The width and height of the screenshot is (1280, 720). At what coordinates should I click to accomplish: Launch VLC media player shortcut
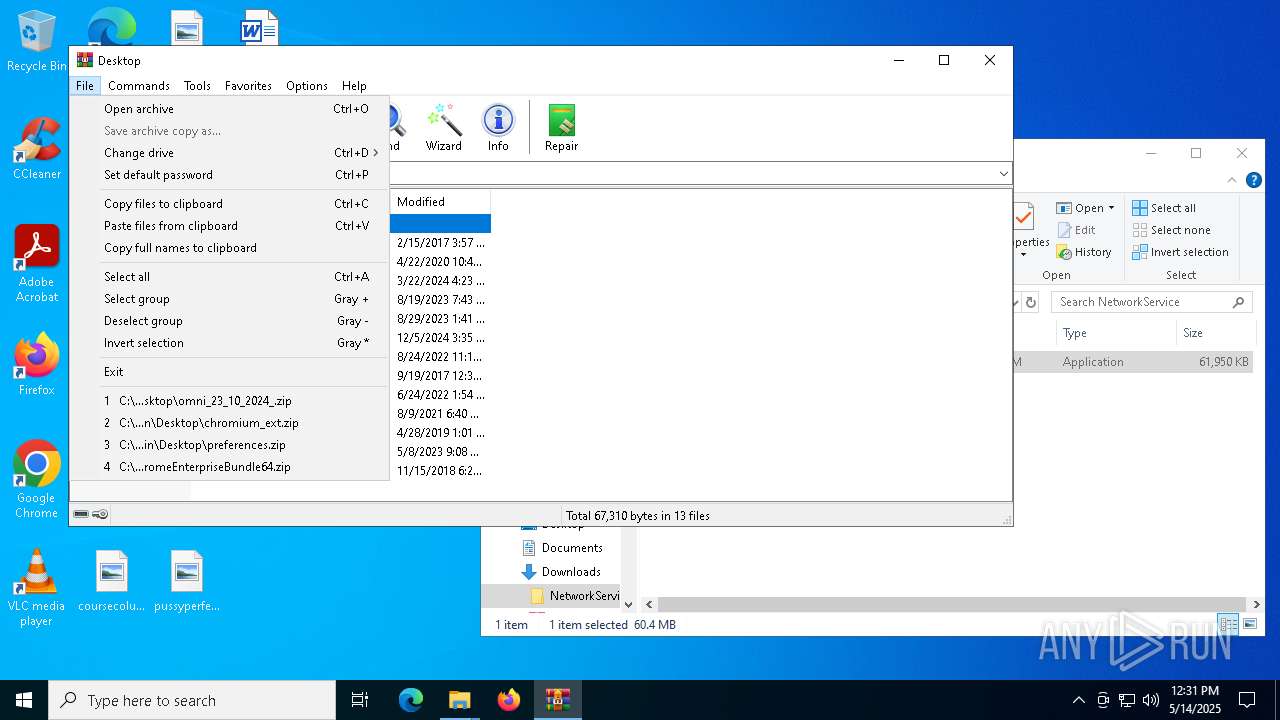(37, 588)
